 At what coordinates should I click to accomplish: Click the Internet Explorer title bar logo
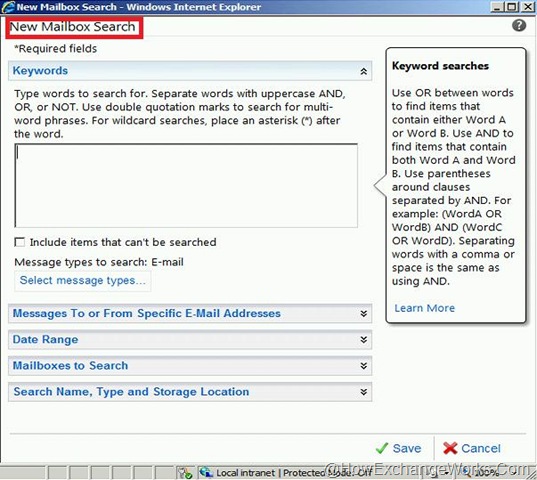pos(8,7)
